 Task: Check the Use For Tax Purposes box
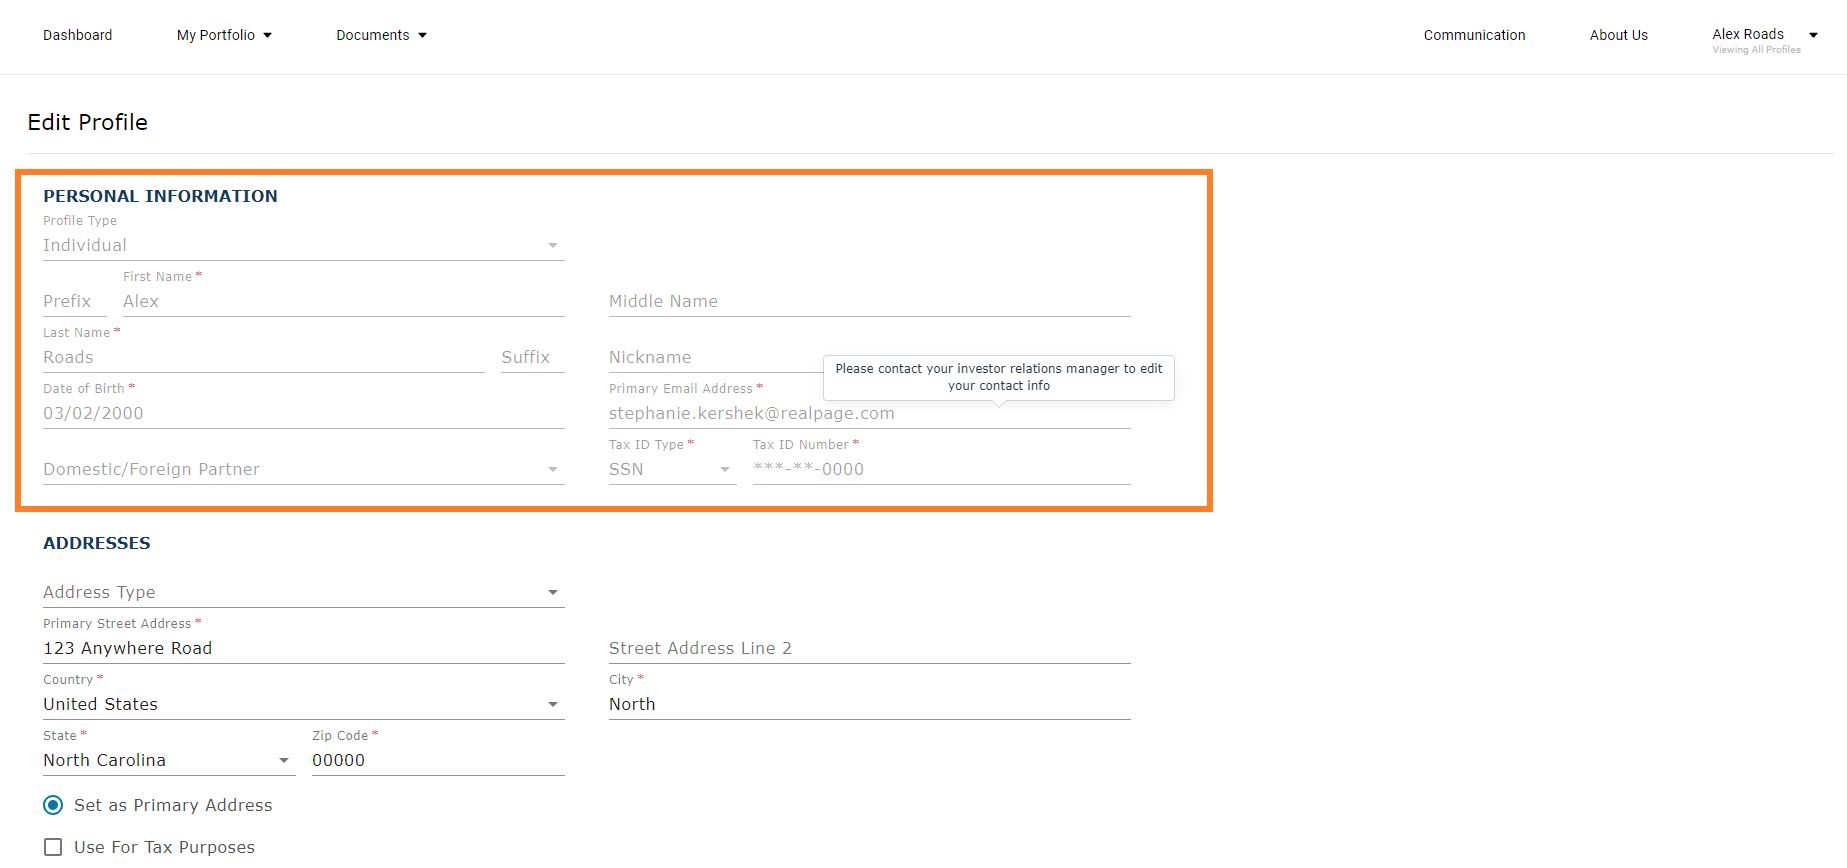tap(53, 848)
